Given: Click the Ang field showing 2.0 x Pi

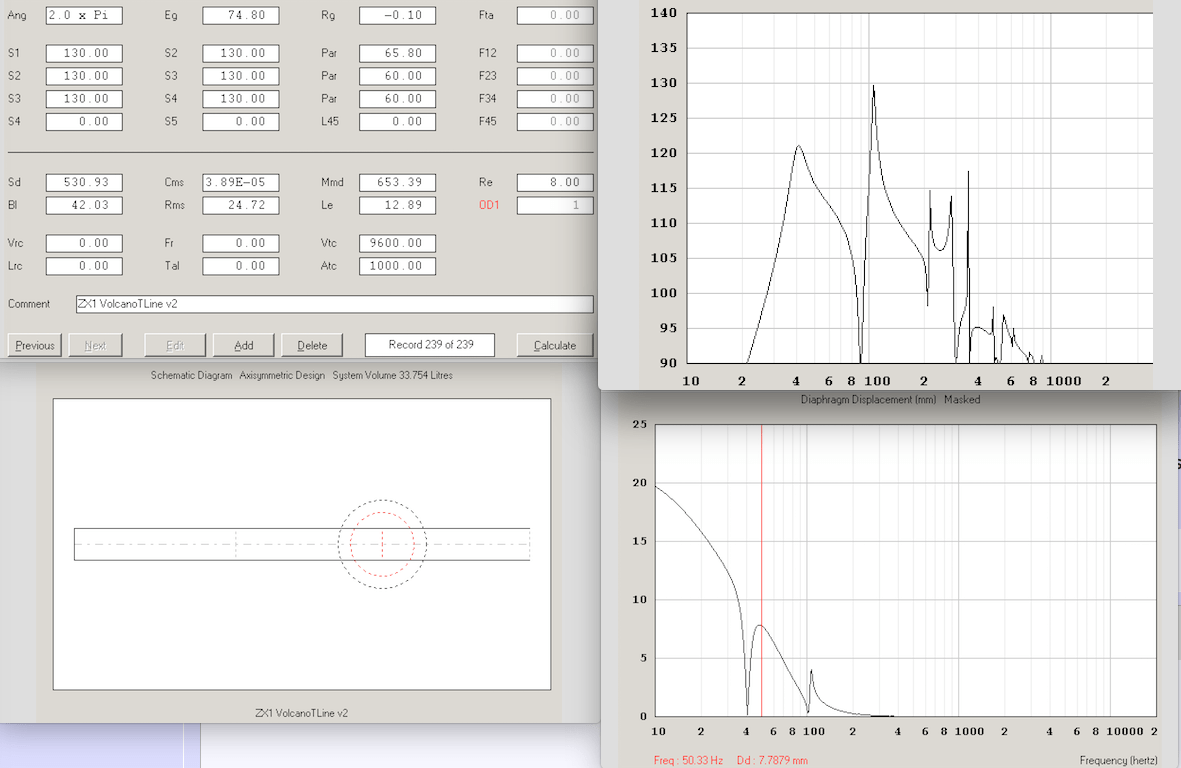Looking at the screenshot, I should (84, 15).
